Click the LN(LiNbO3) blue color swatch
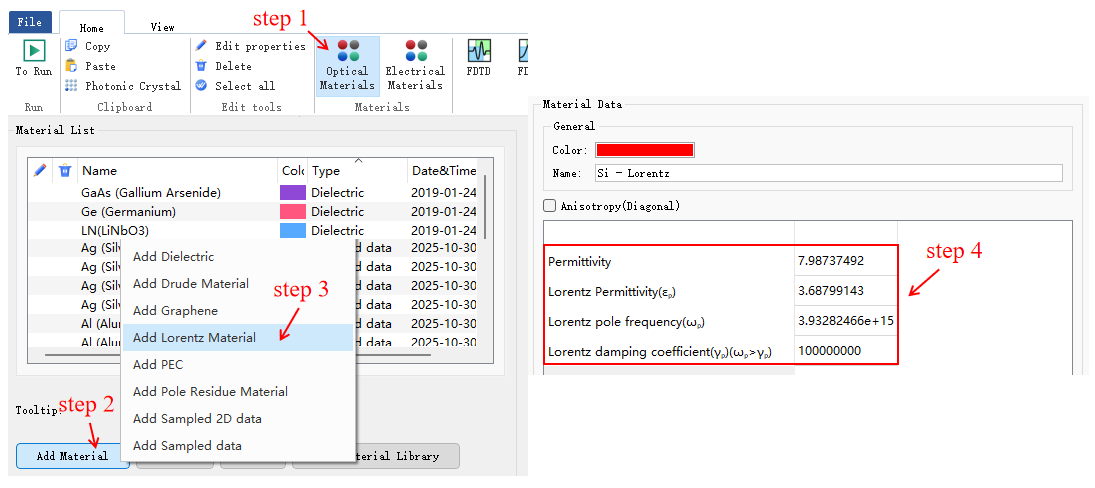Image resolution: width=1095 pixels, height=488 pixels. pos(293,230)
